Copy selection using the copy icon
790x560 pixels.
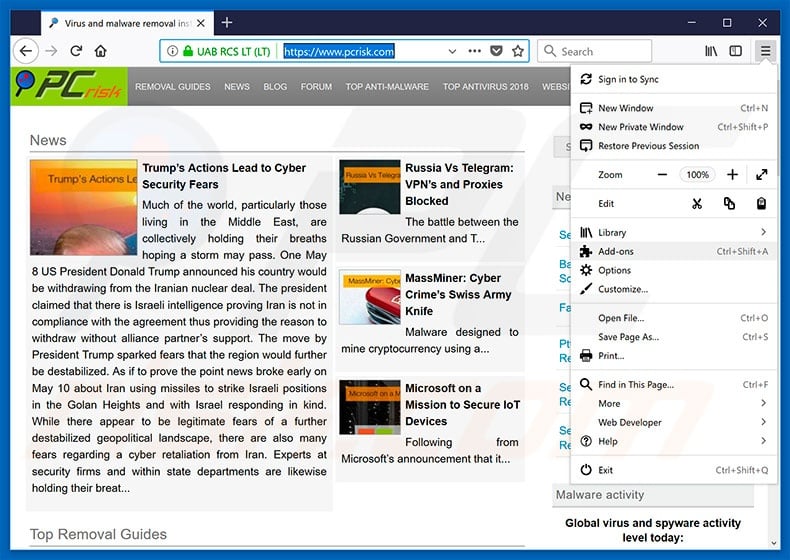729,204
